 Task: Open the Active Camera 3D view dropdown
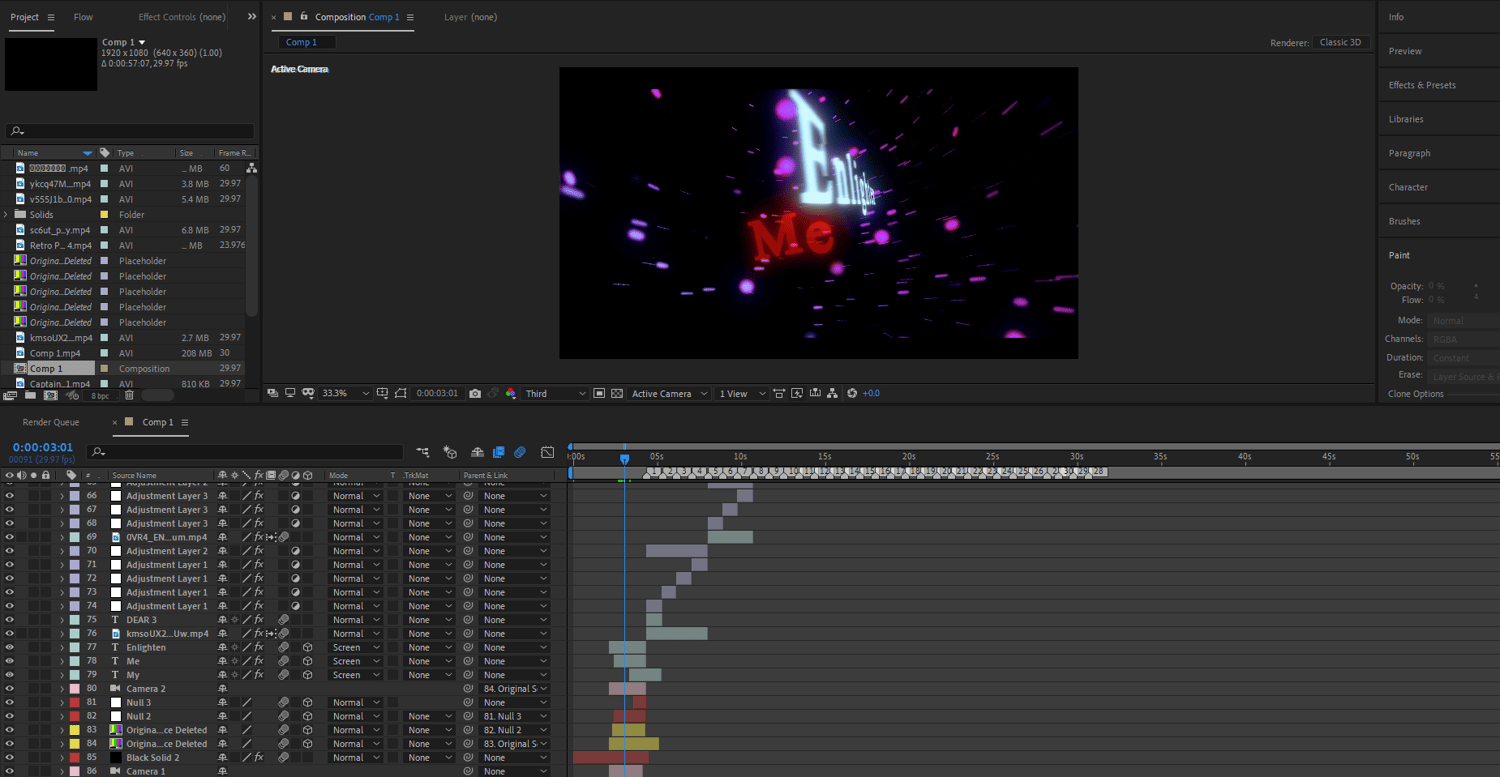pyautogui.click(x=670, y=394)
